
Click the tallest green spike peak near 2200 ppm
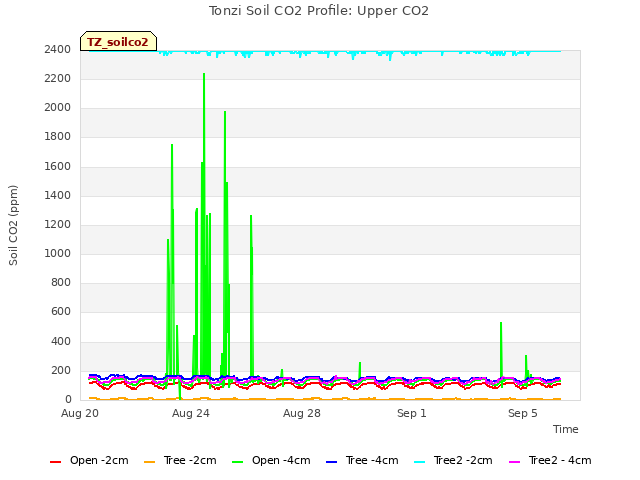click(204, 74)
